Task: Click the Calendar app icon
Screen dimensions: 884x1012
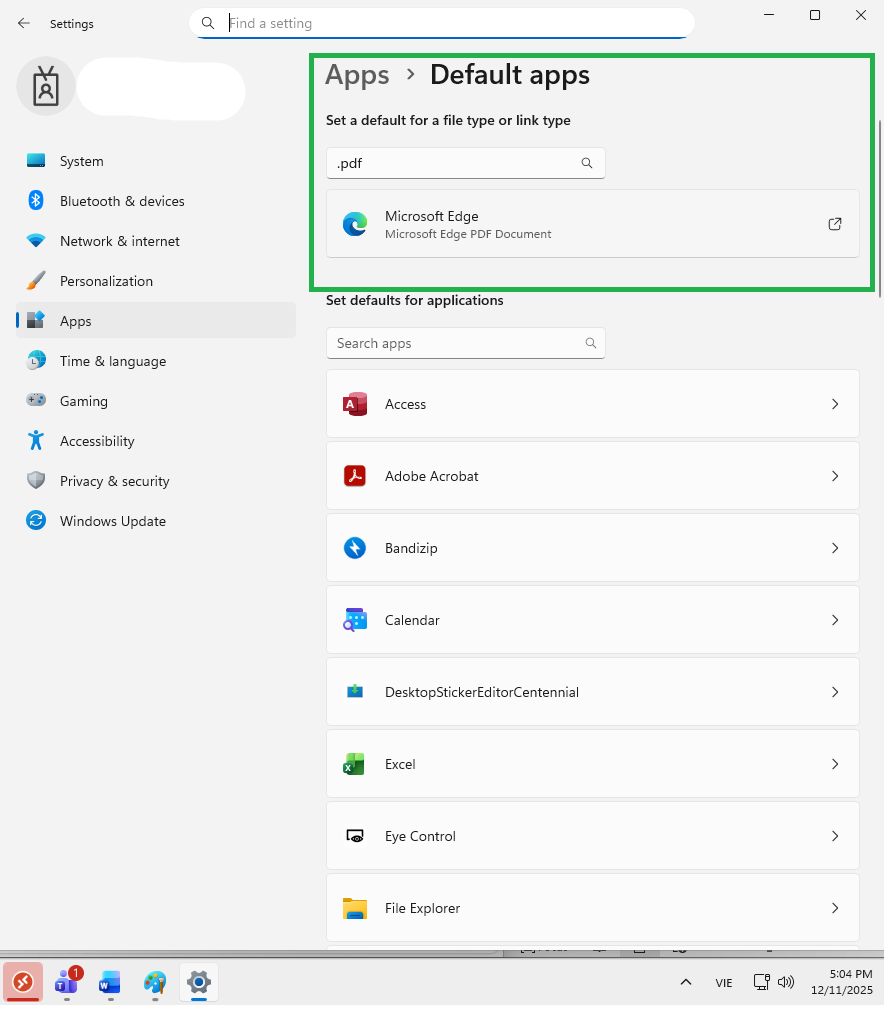Action: (355, 620)
